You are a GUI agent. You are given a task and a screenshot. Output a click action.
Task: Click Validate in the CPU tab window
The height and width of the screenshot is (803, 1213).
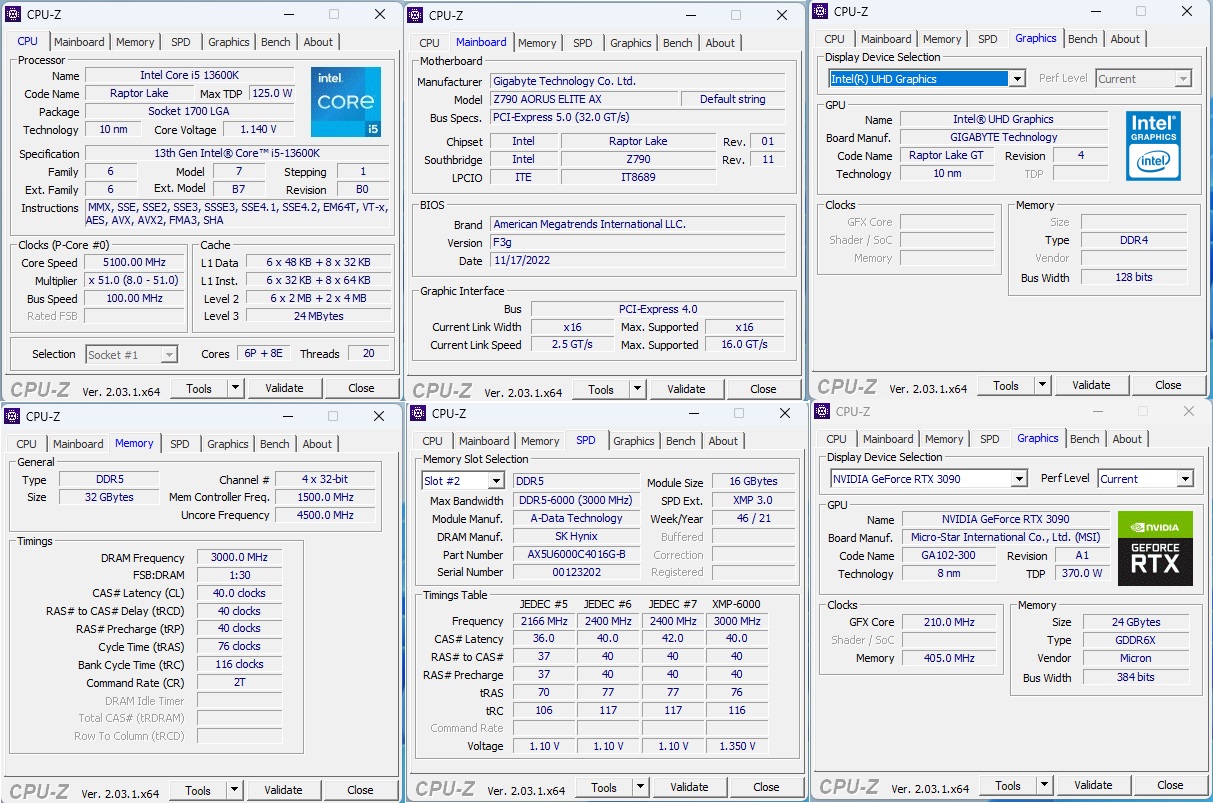pyautogui.click(x=284, y=388)
